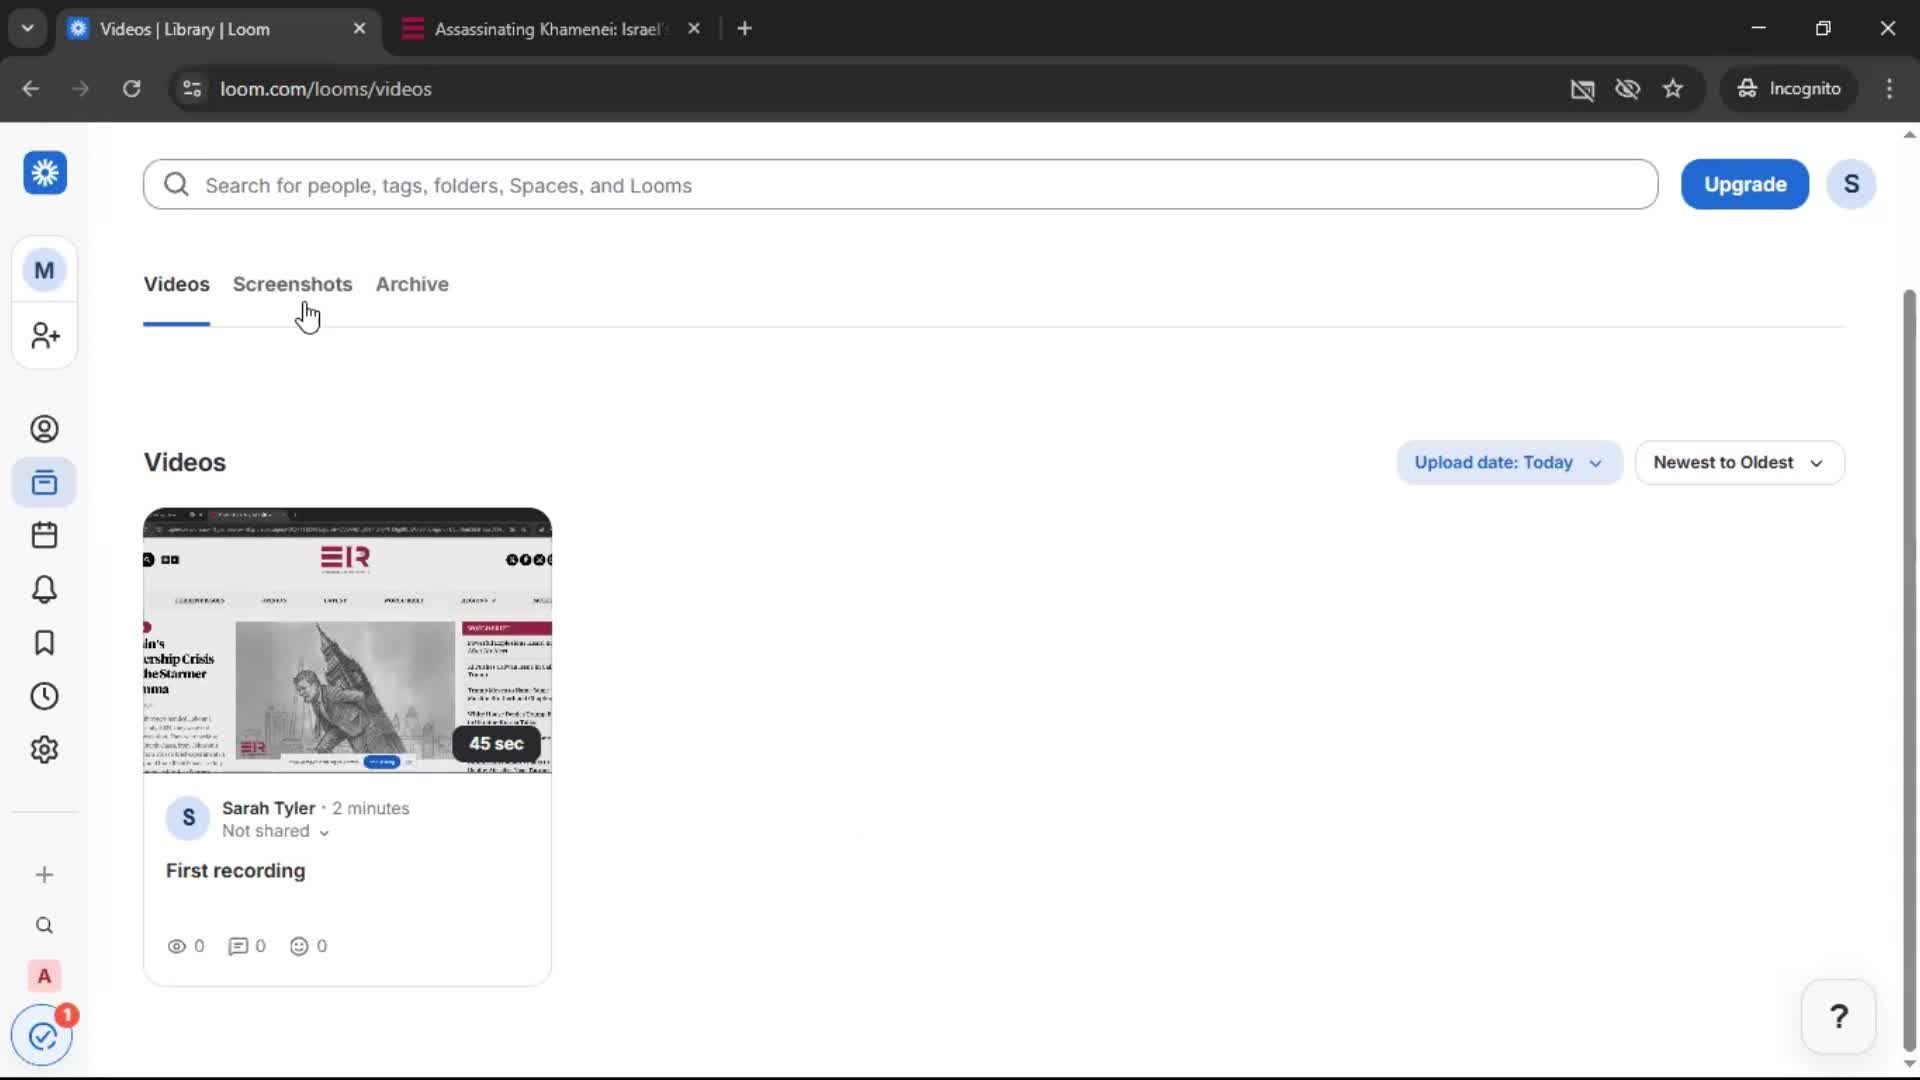Open saved Bookmarks icon
This screenshot has height=1080, width=1920.
coord(44,643)
